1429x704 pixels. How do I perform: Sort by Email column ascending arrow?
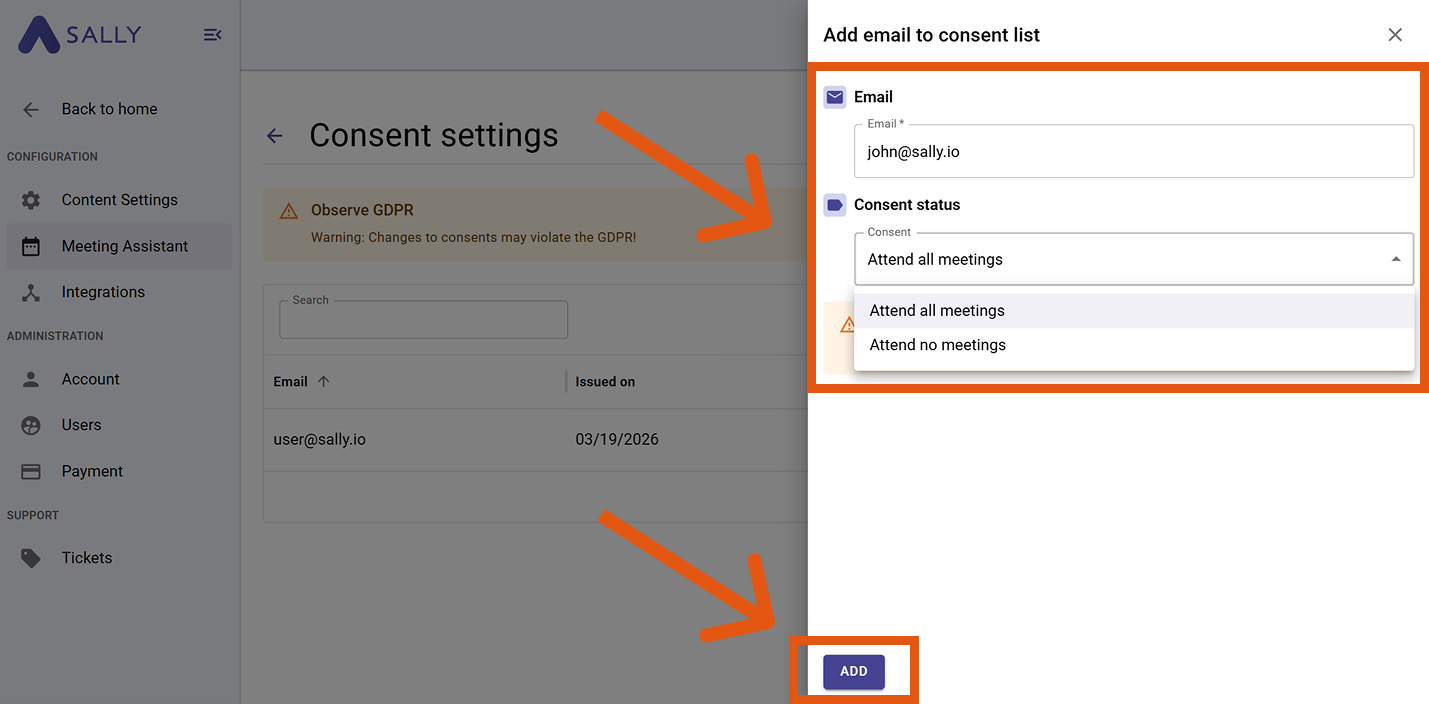[x=323, y=382]
